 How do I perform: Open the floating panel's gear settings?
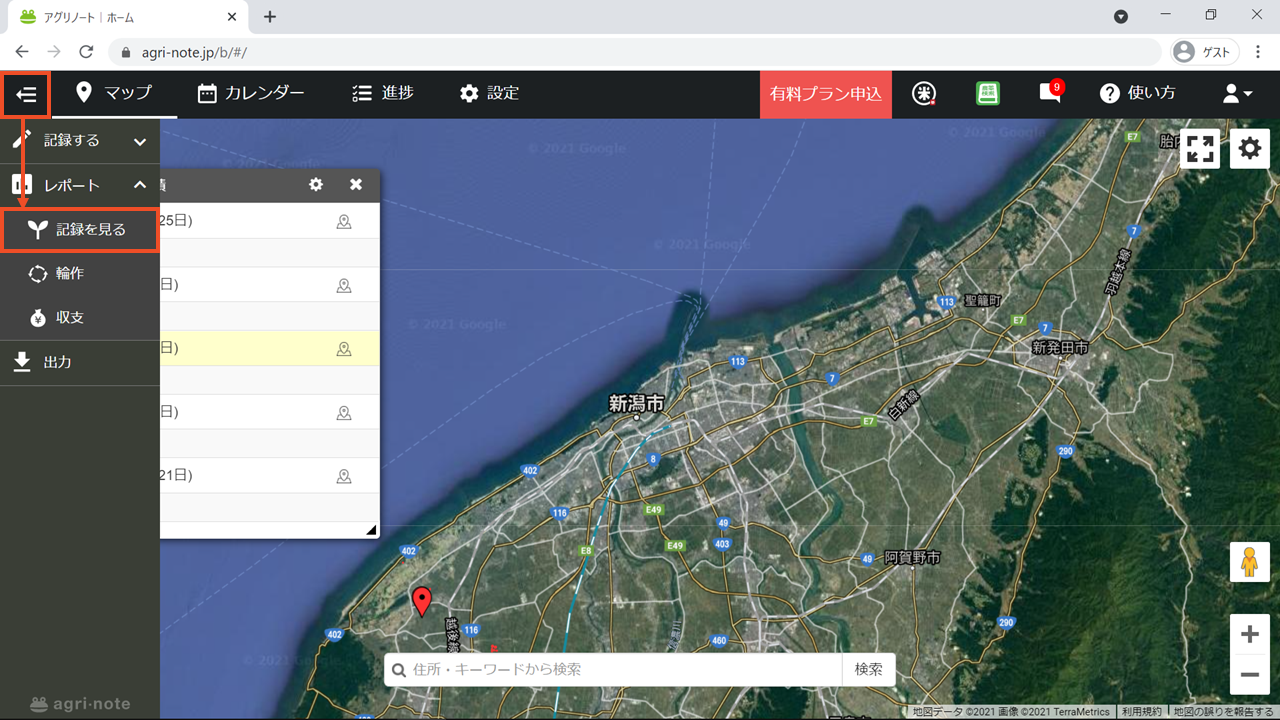pos(316,185)
